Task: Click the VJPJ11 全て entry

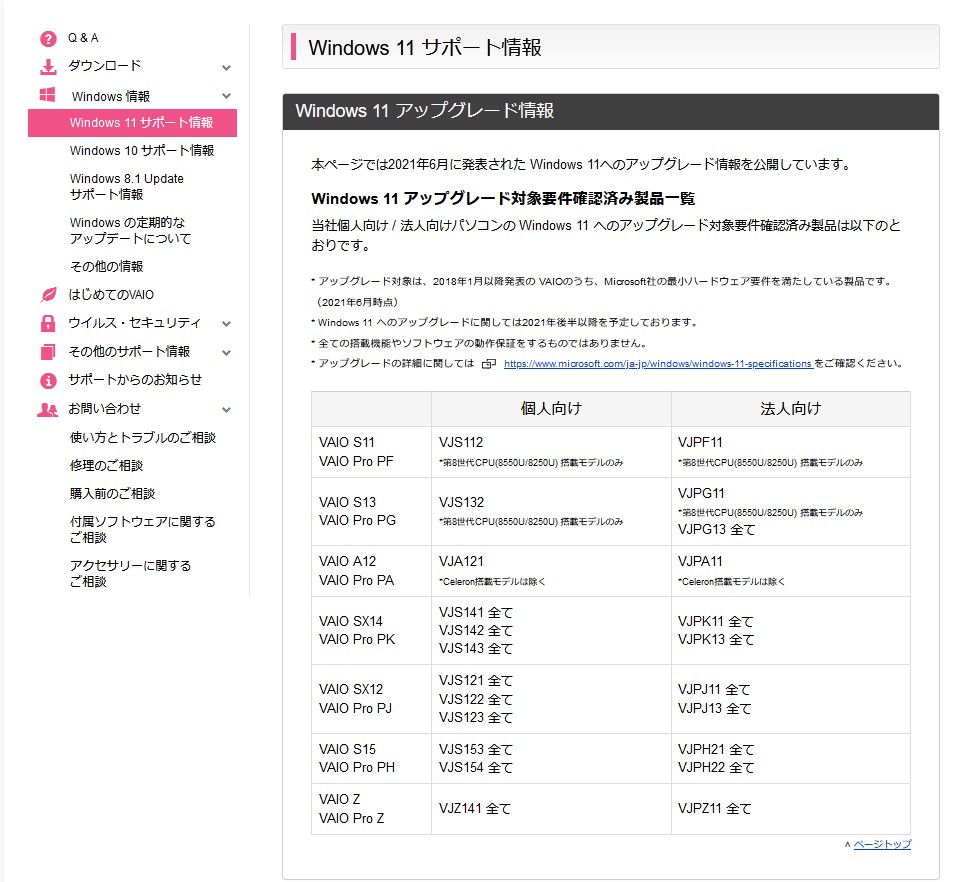Action: pyautogui.click(x=714, y=689)
